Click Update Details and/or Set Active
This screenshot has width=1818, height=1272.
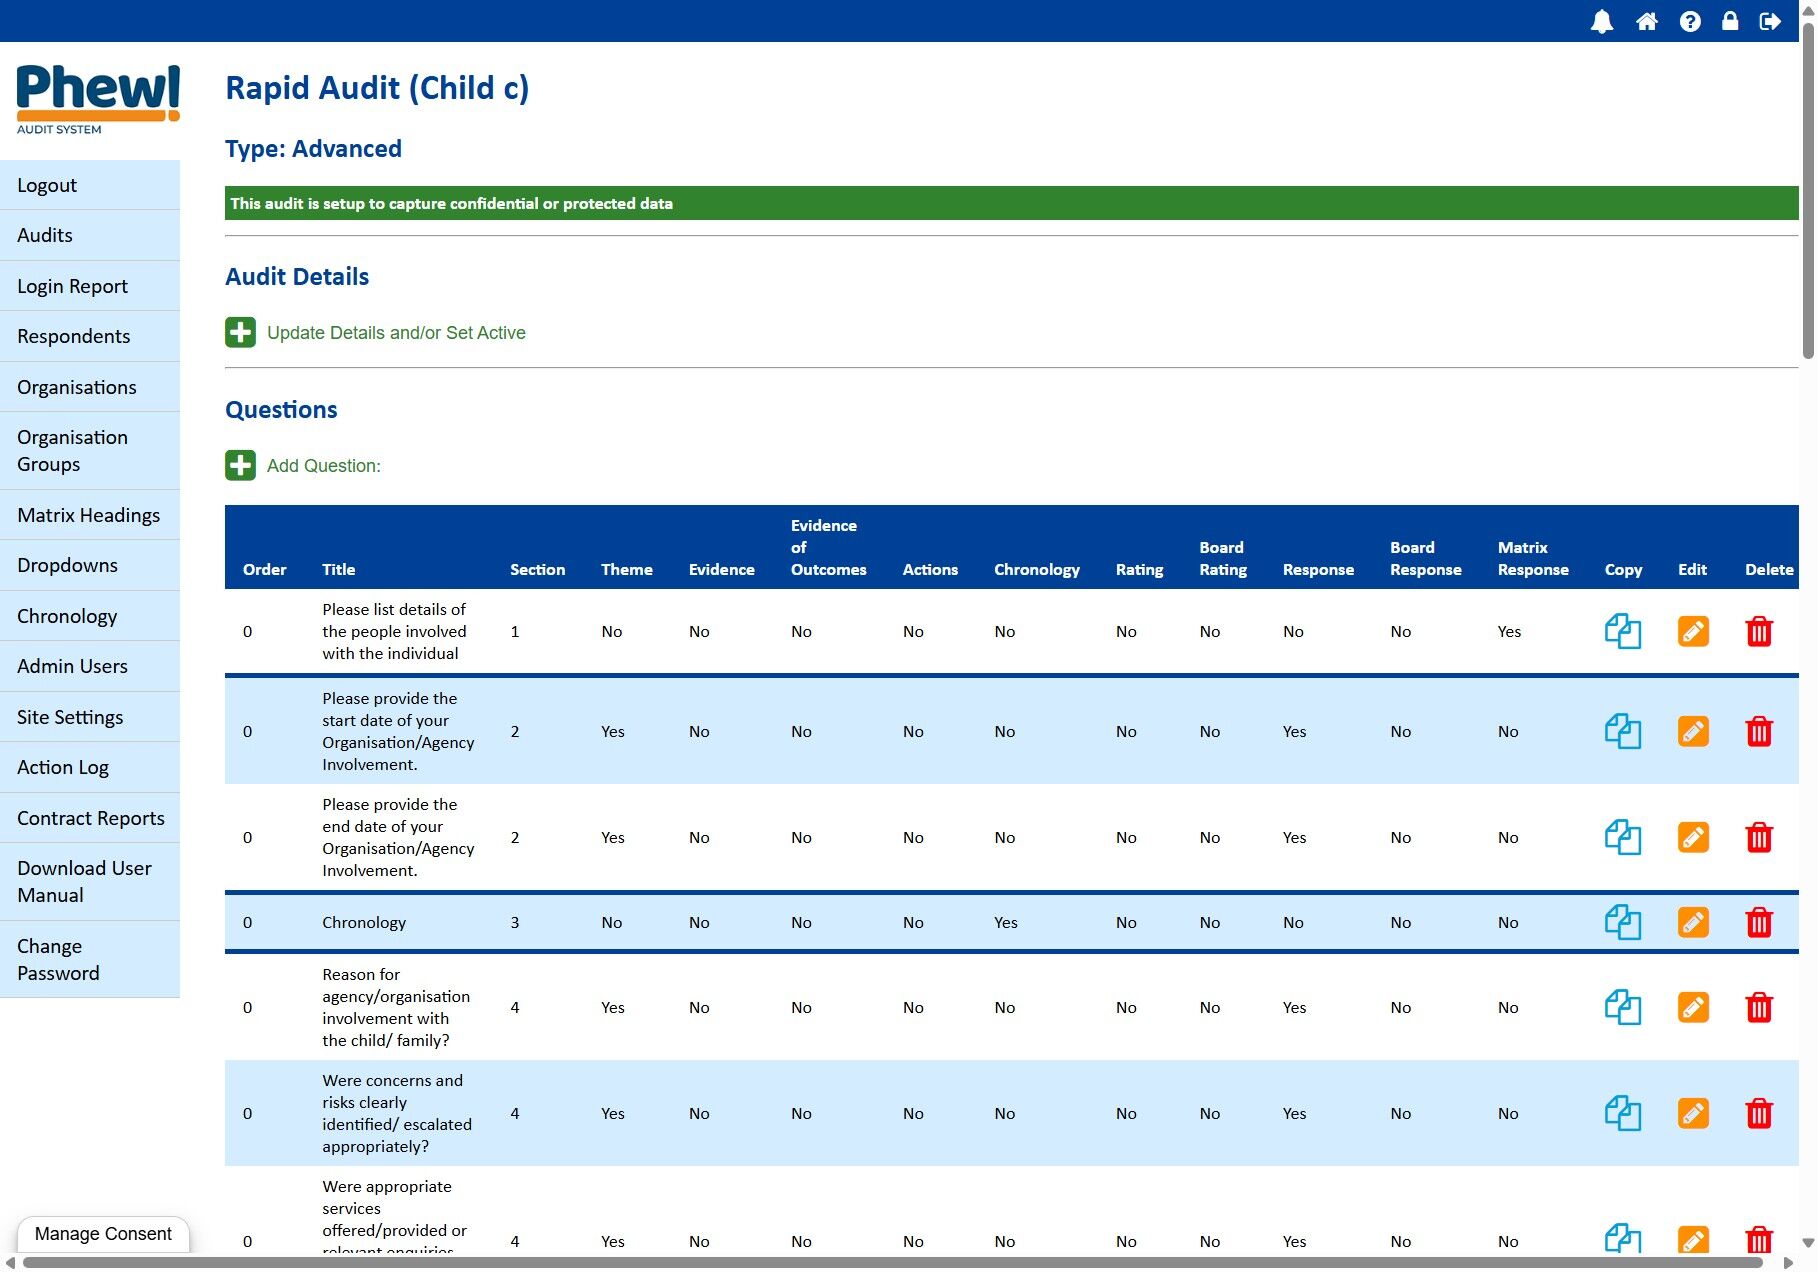pyautogui.click(x=395, y=333)
